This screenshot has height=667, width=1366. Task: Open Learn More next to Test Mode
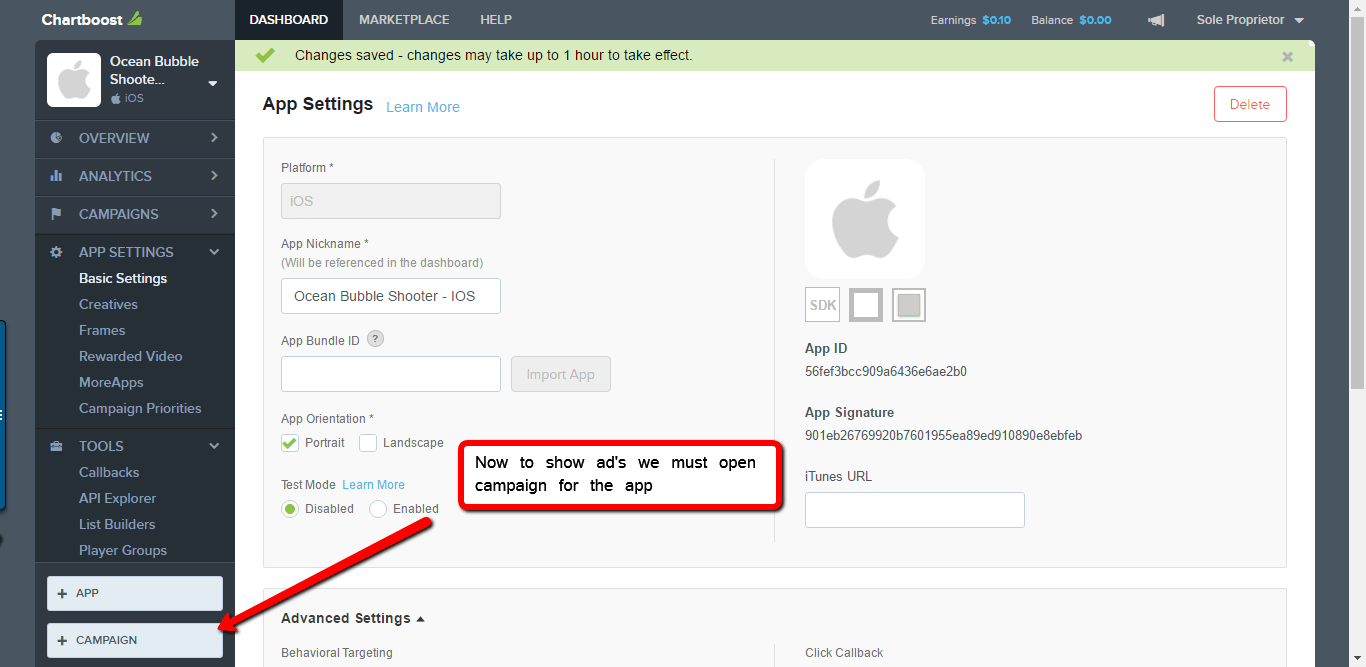(x=373, y=485)
